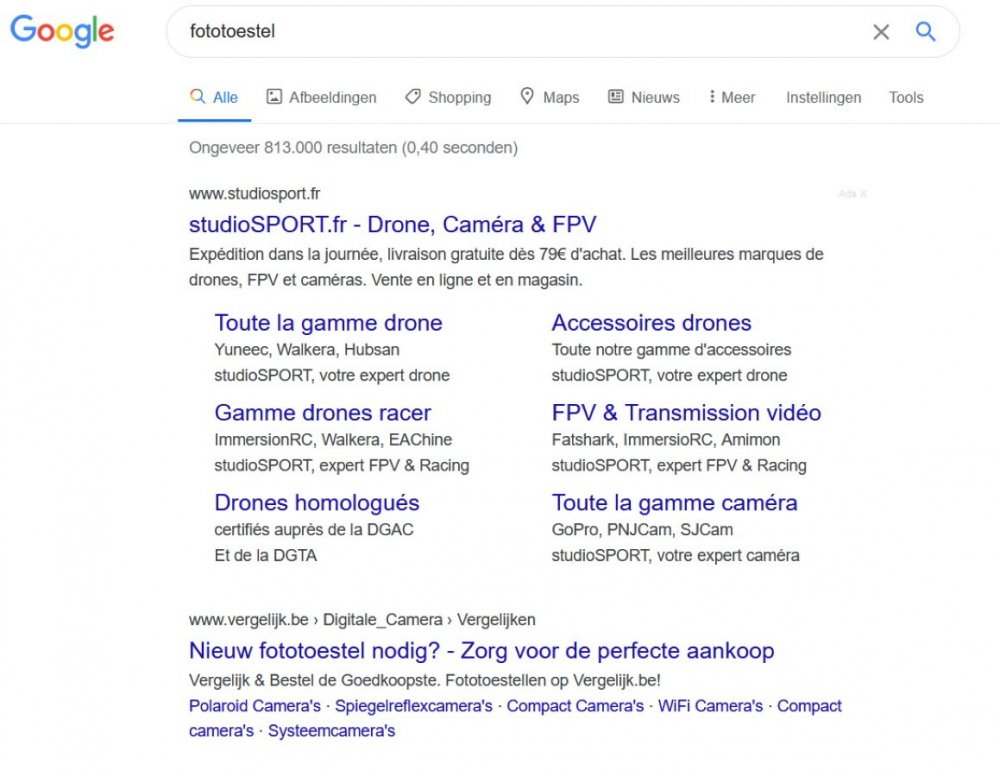
Task: Open the Drones homologués sitelink
Action: coord(316,502)
